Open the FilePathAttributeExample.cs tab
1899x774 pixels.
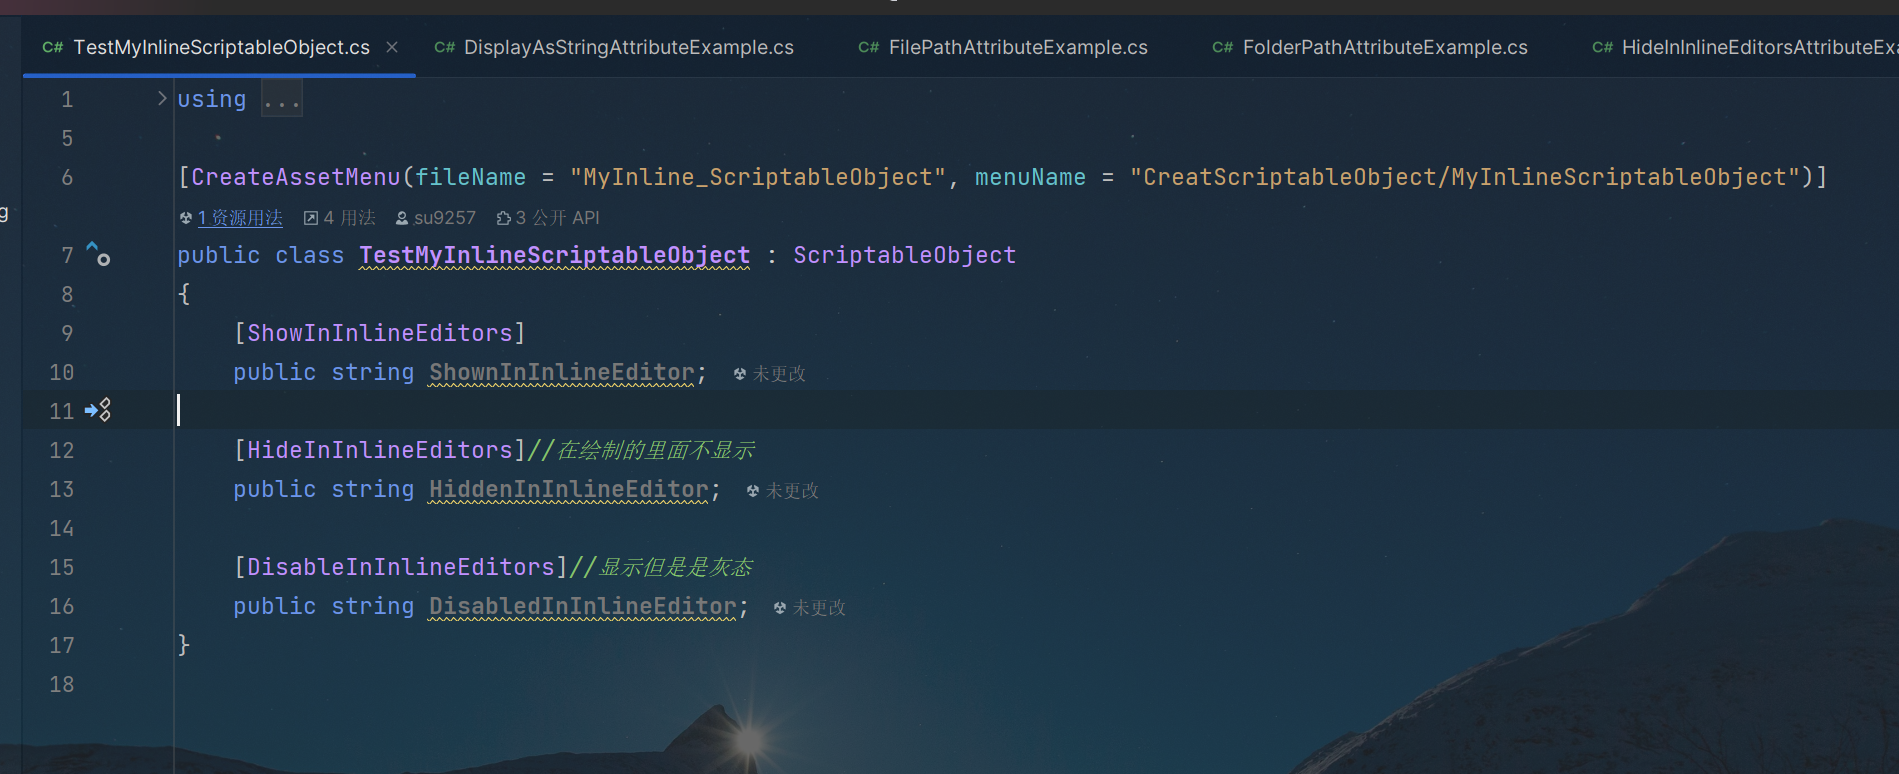click(1017, 47)
